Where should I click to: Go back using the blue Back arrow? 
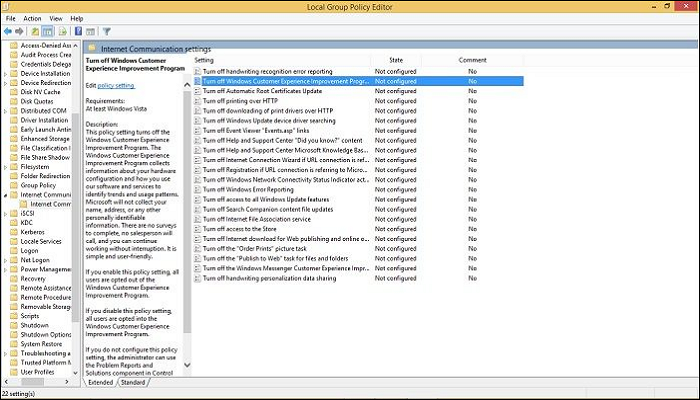8,31
